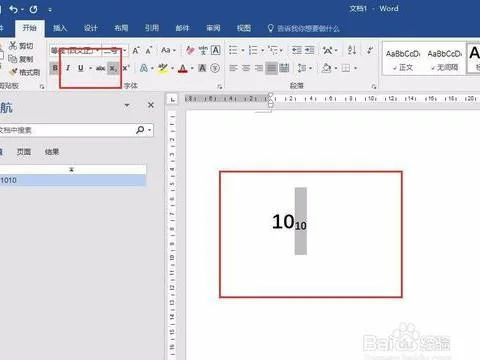Justify paragraph text
Viewport: 480px width, 360px height.
point(271,68)
